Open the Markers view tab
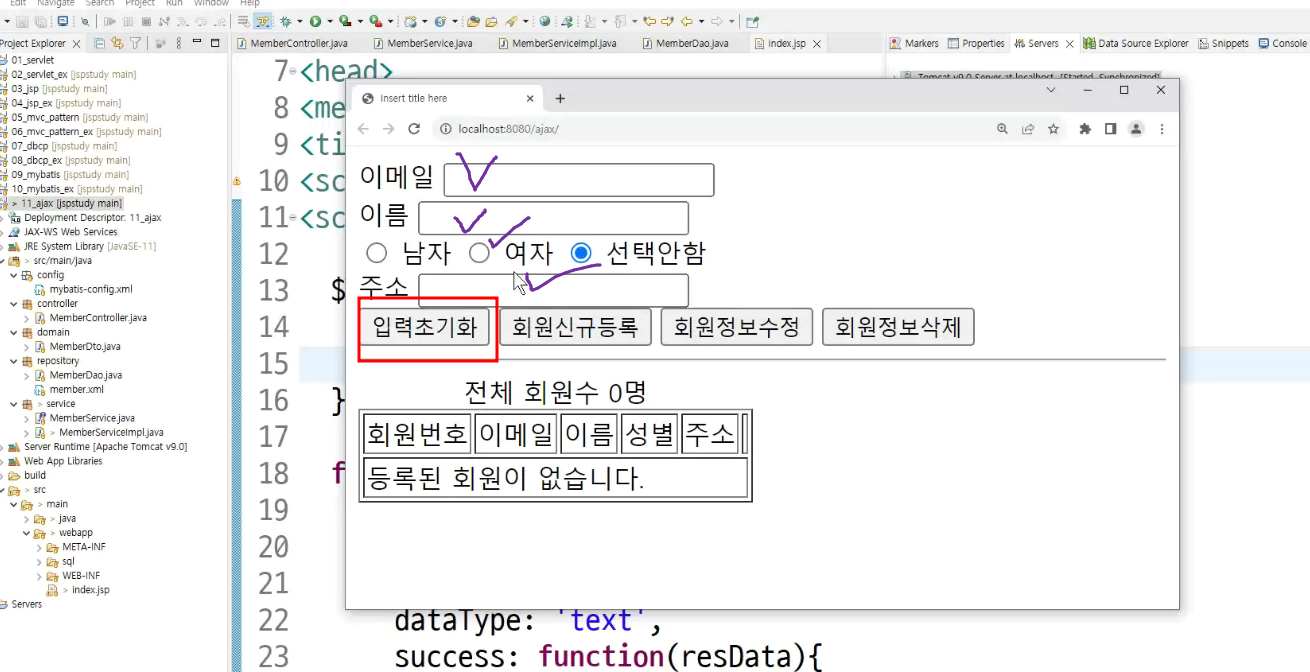The height and width of the screenshot is (672, 1310). (914, 43)
